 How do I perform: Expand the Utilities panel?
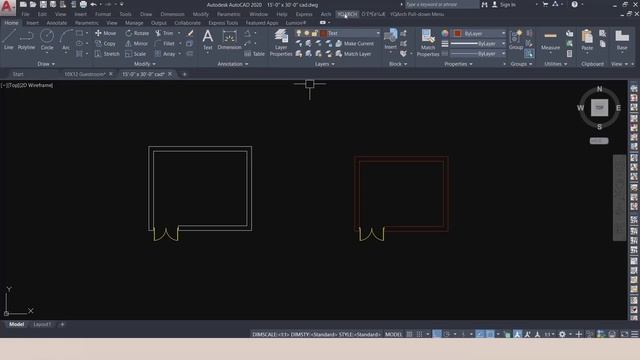[556, 64]
